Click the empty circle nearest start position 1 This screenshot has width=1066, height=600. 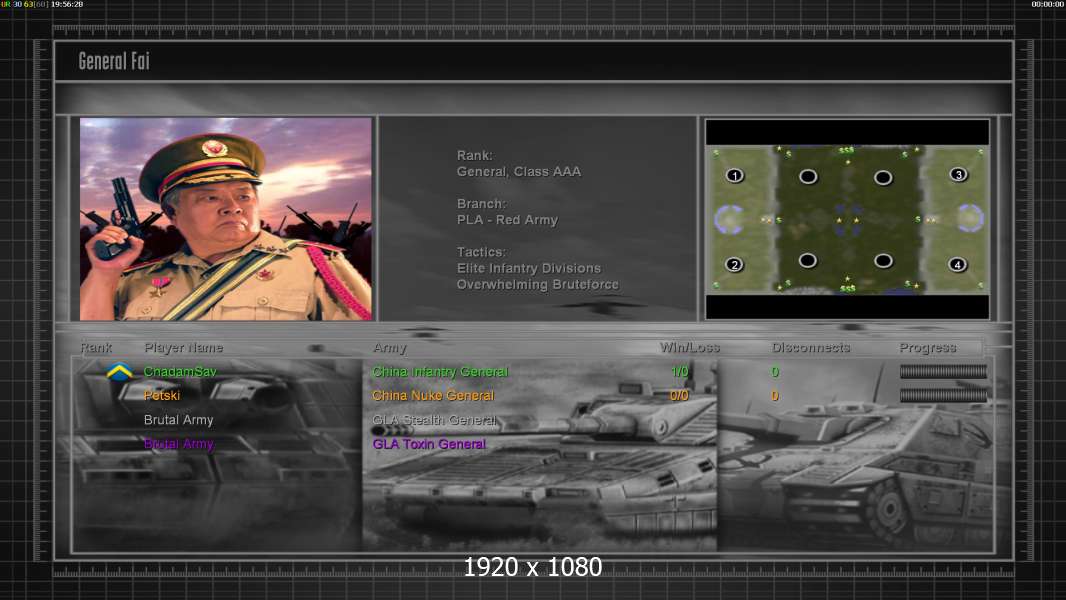[808, 177]
